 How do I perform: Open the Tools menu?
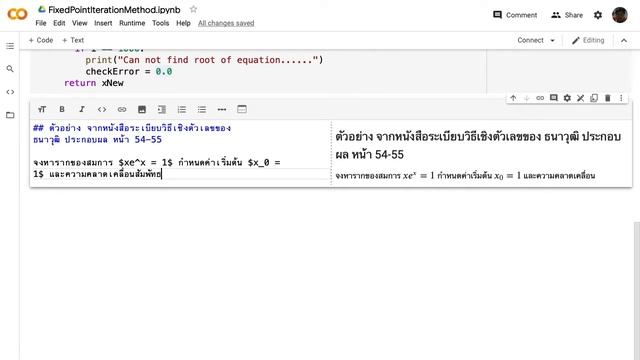[160, 23]
